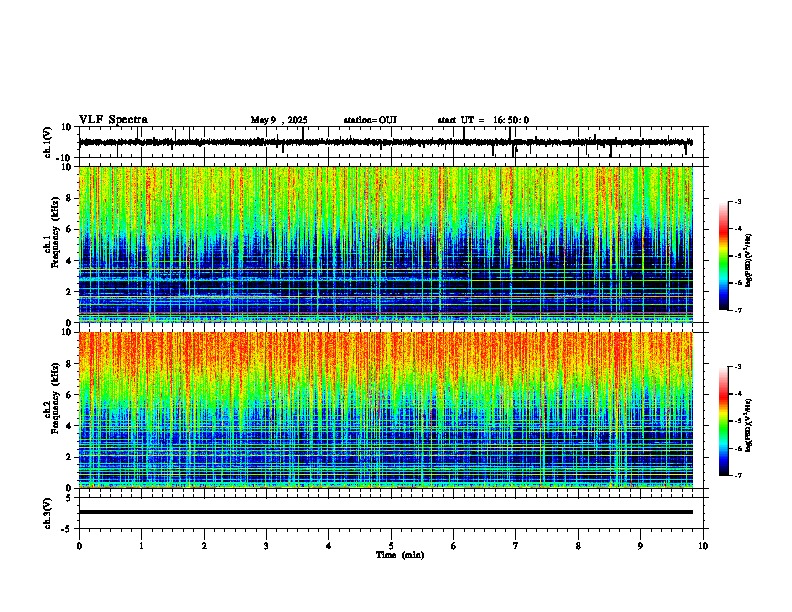Click the "8" tick on ch.2 frequency axis
Screen dimensions: 792x612
70,364
